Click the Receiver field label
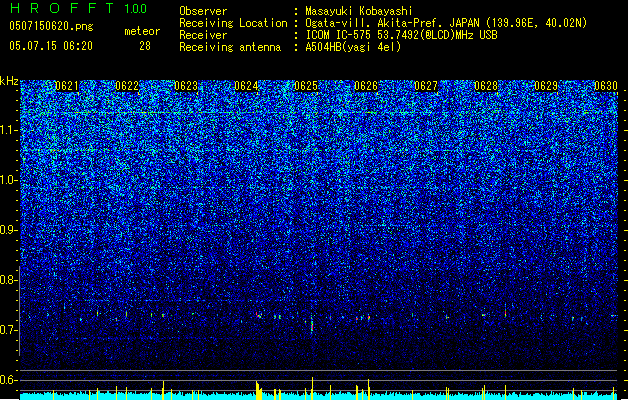 [203, 35]
